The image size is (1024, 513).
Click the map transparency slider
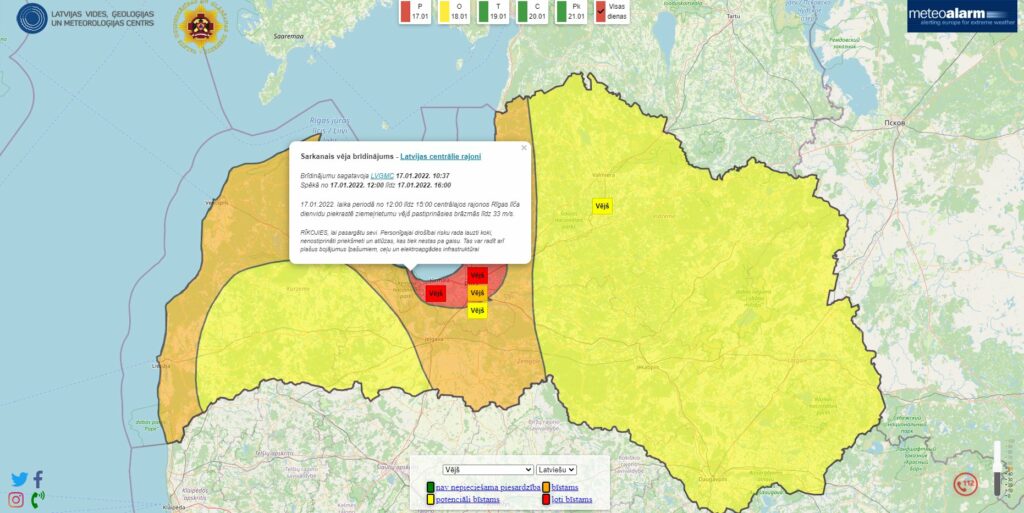(997, 470)
